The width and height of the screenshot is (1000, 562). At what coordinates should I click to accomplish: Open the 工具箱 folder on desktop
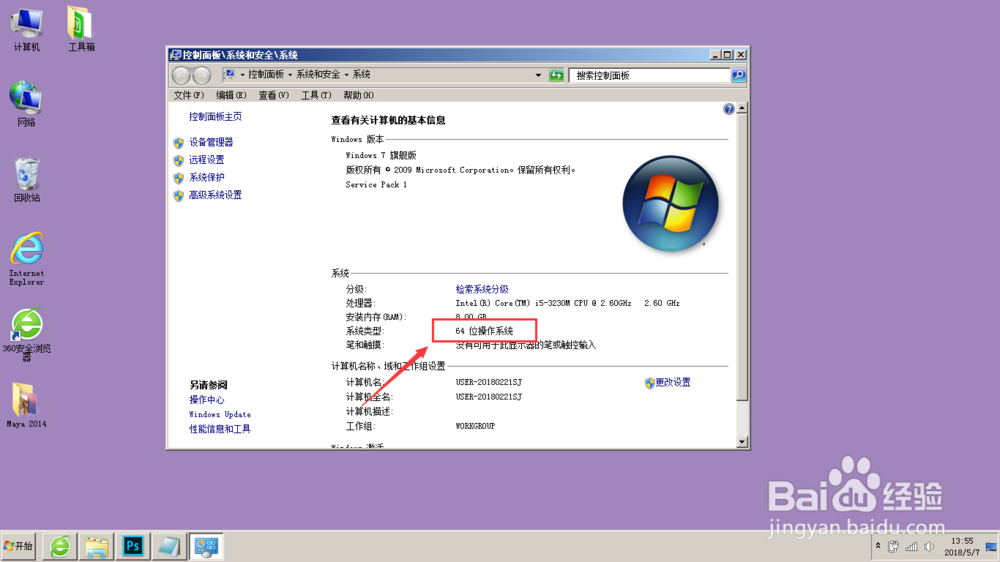point(81,29)
